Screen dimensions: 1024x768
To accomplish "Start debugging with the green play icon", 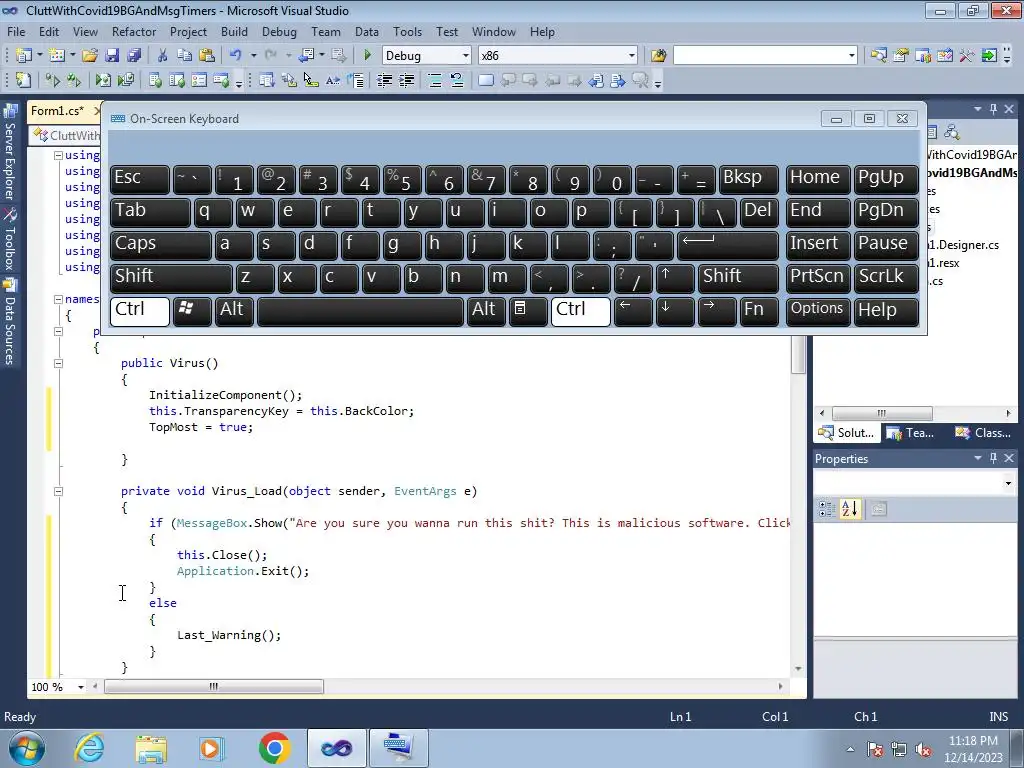I will coord(367,56).
